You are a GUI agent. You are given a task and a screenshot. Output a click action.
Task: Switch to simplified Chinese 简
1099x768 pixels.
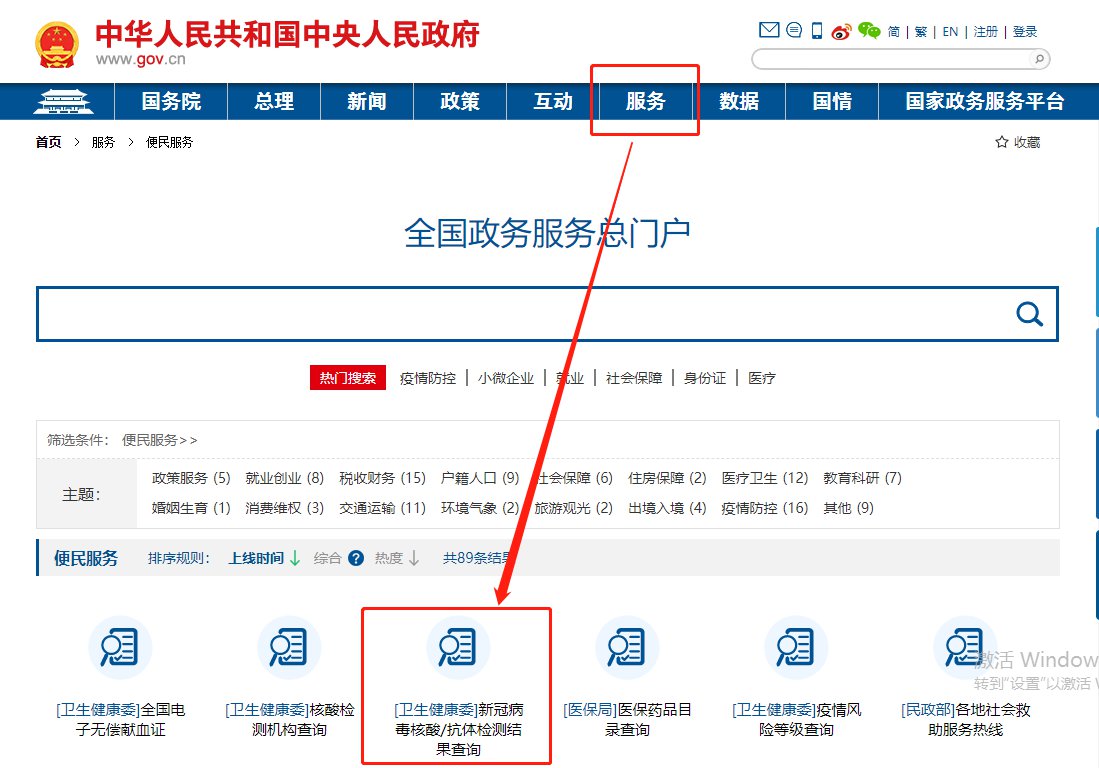(894, 32)
